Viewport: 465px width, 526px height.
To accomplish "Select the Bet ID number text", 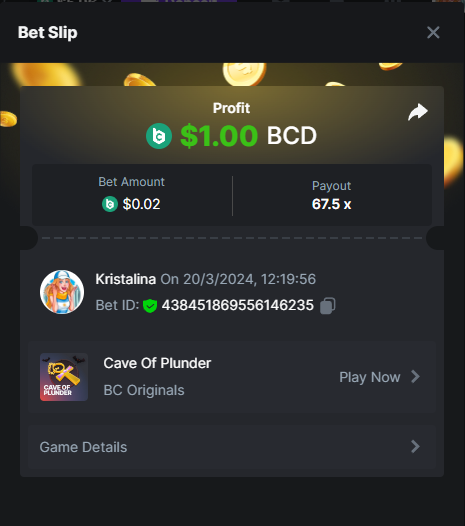I will [238, 305].
